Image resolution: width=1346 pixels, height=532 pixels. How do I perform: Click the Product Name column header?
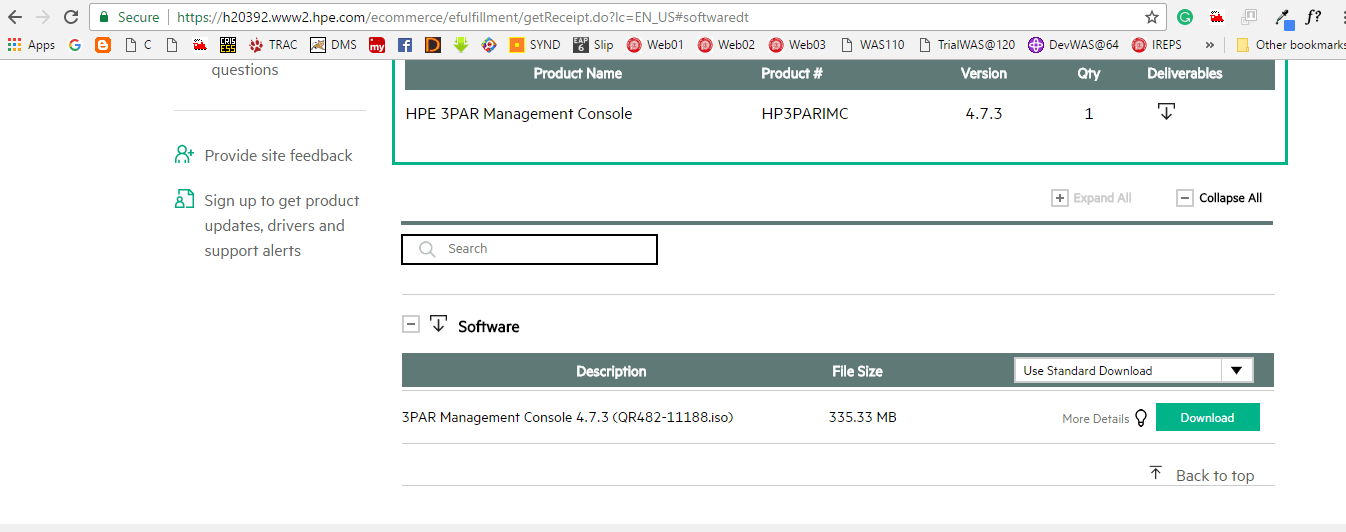point(578,73)
